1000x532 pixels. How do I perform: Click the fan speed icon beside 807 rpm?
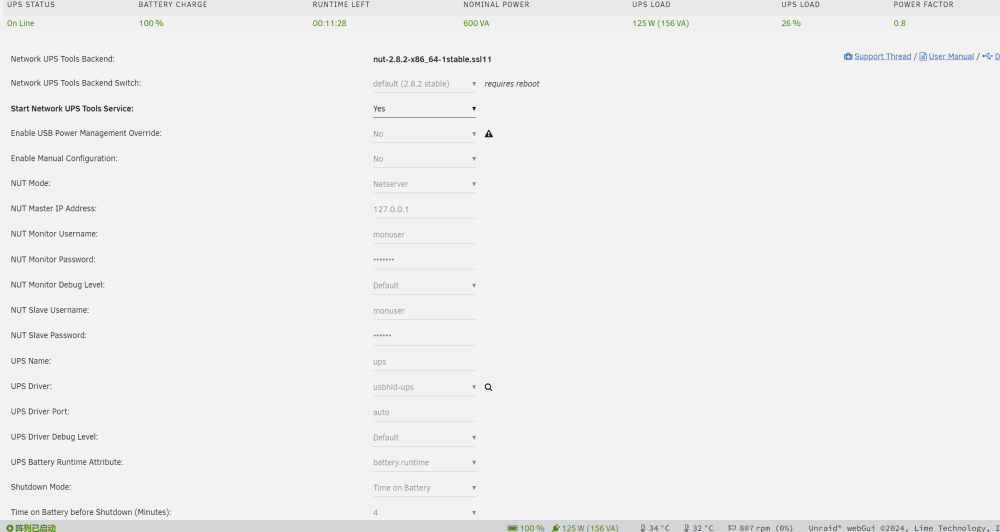click(732, 528)
